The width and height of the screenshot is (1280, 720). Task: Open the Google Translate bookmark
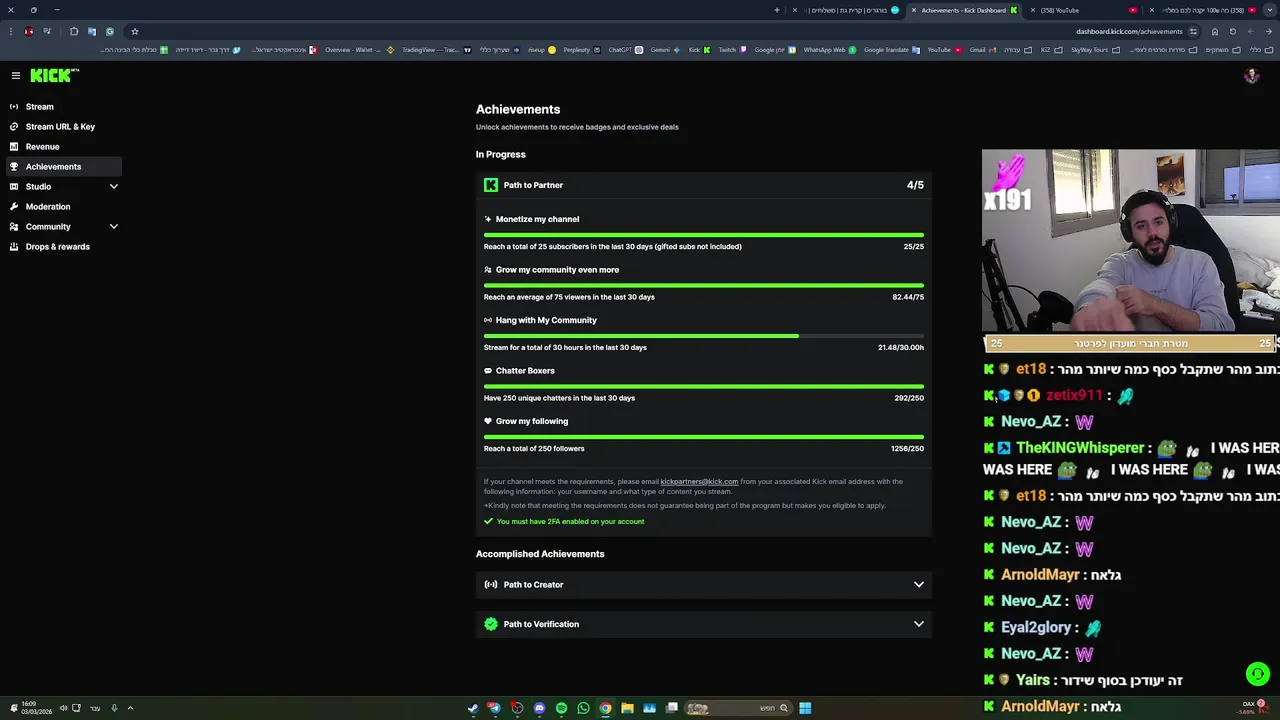(x=891, y=50)
